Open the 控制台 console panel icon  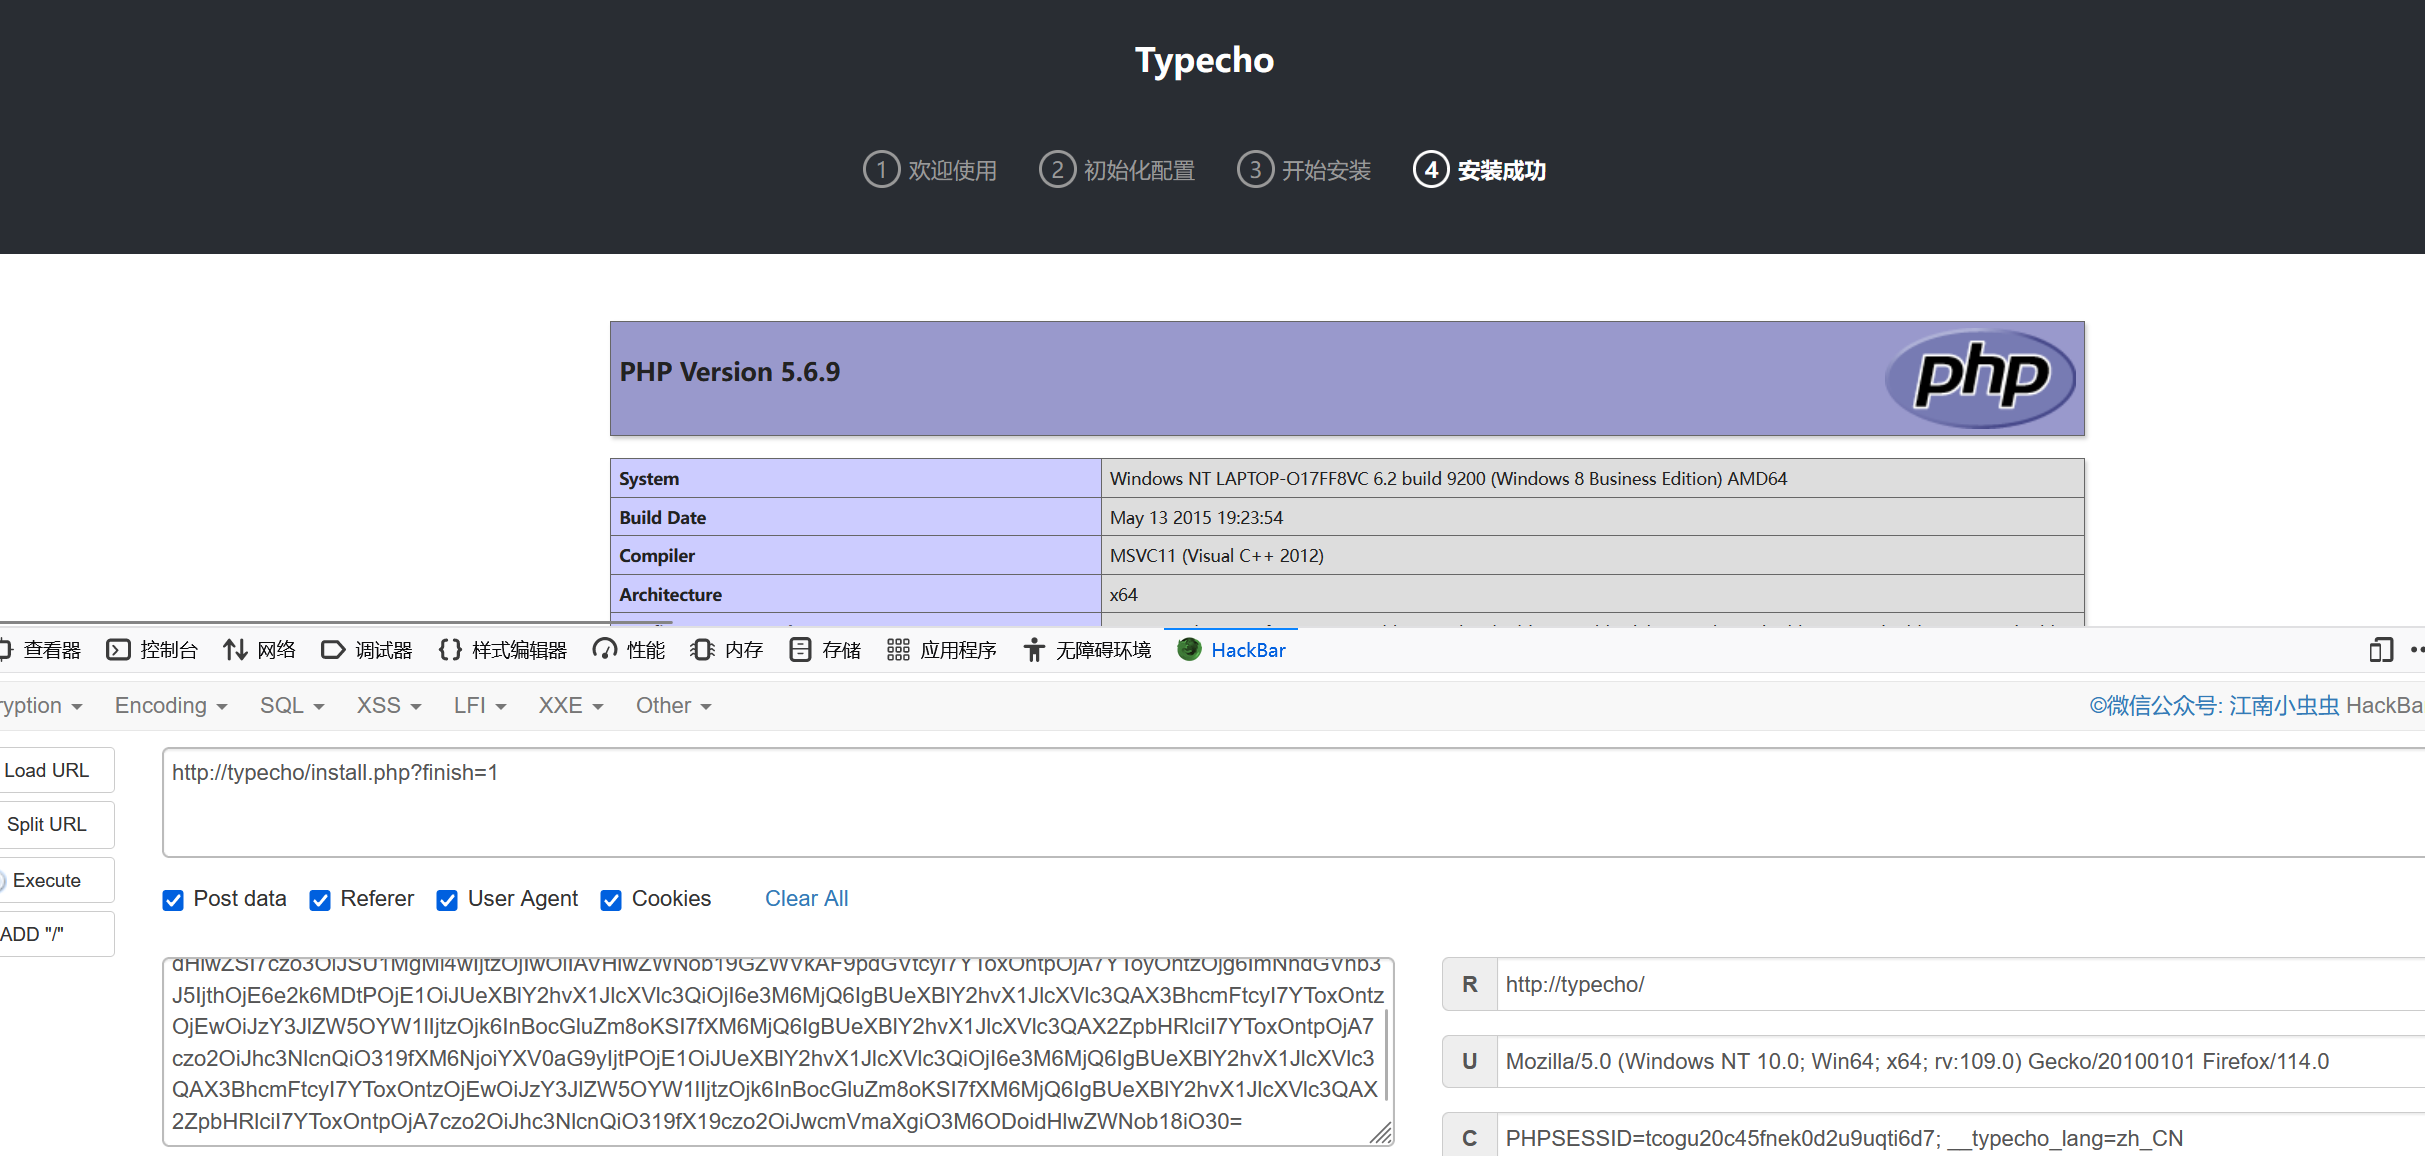(x=118, y=650)
